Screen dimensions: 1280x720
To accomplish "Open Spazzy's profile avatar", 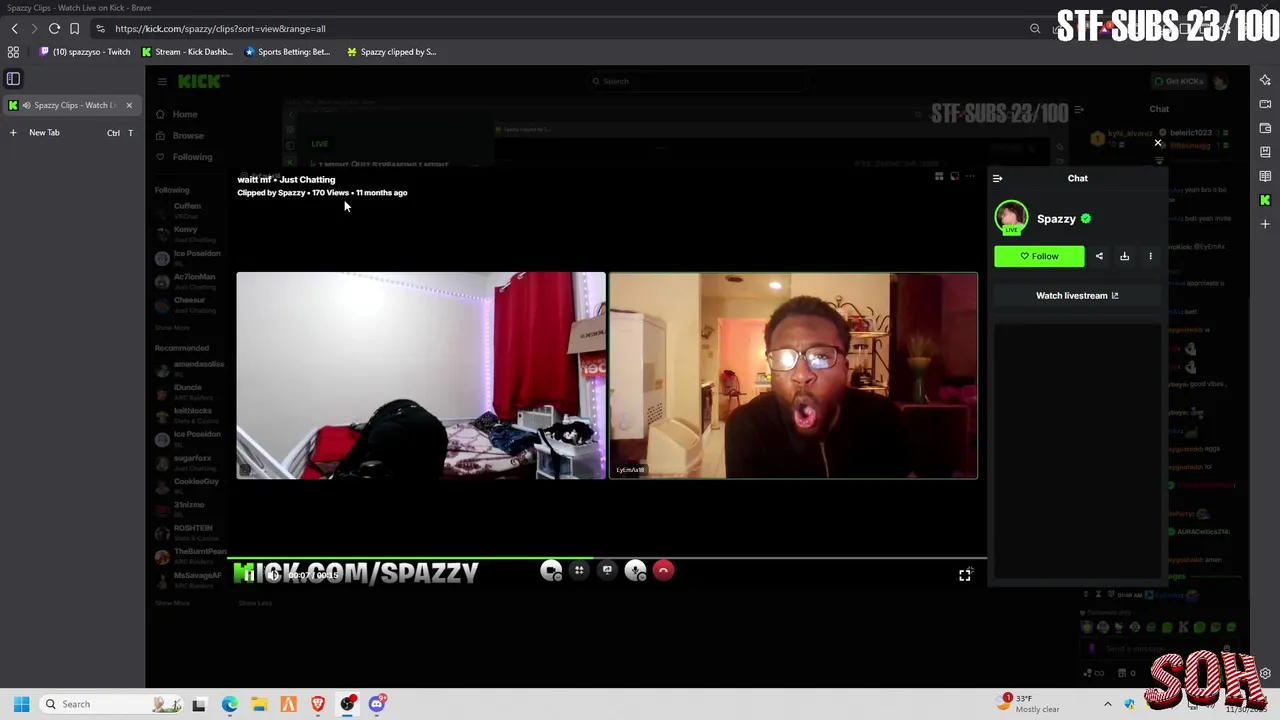I will coord(1011,217).
